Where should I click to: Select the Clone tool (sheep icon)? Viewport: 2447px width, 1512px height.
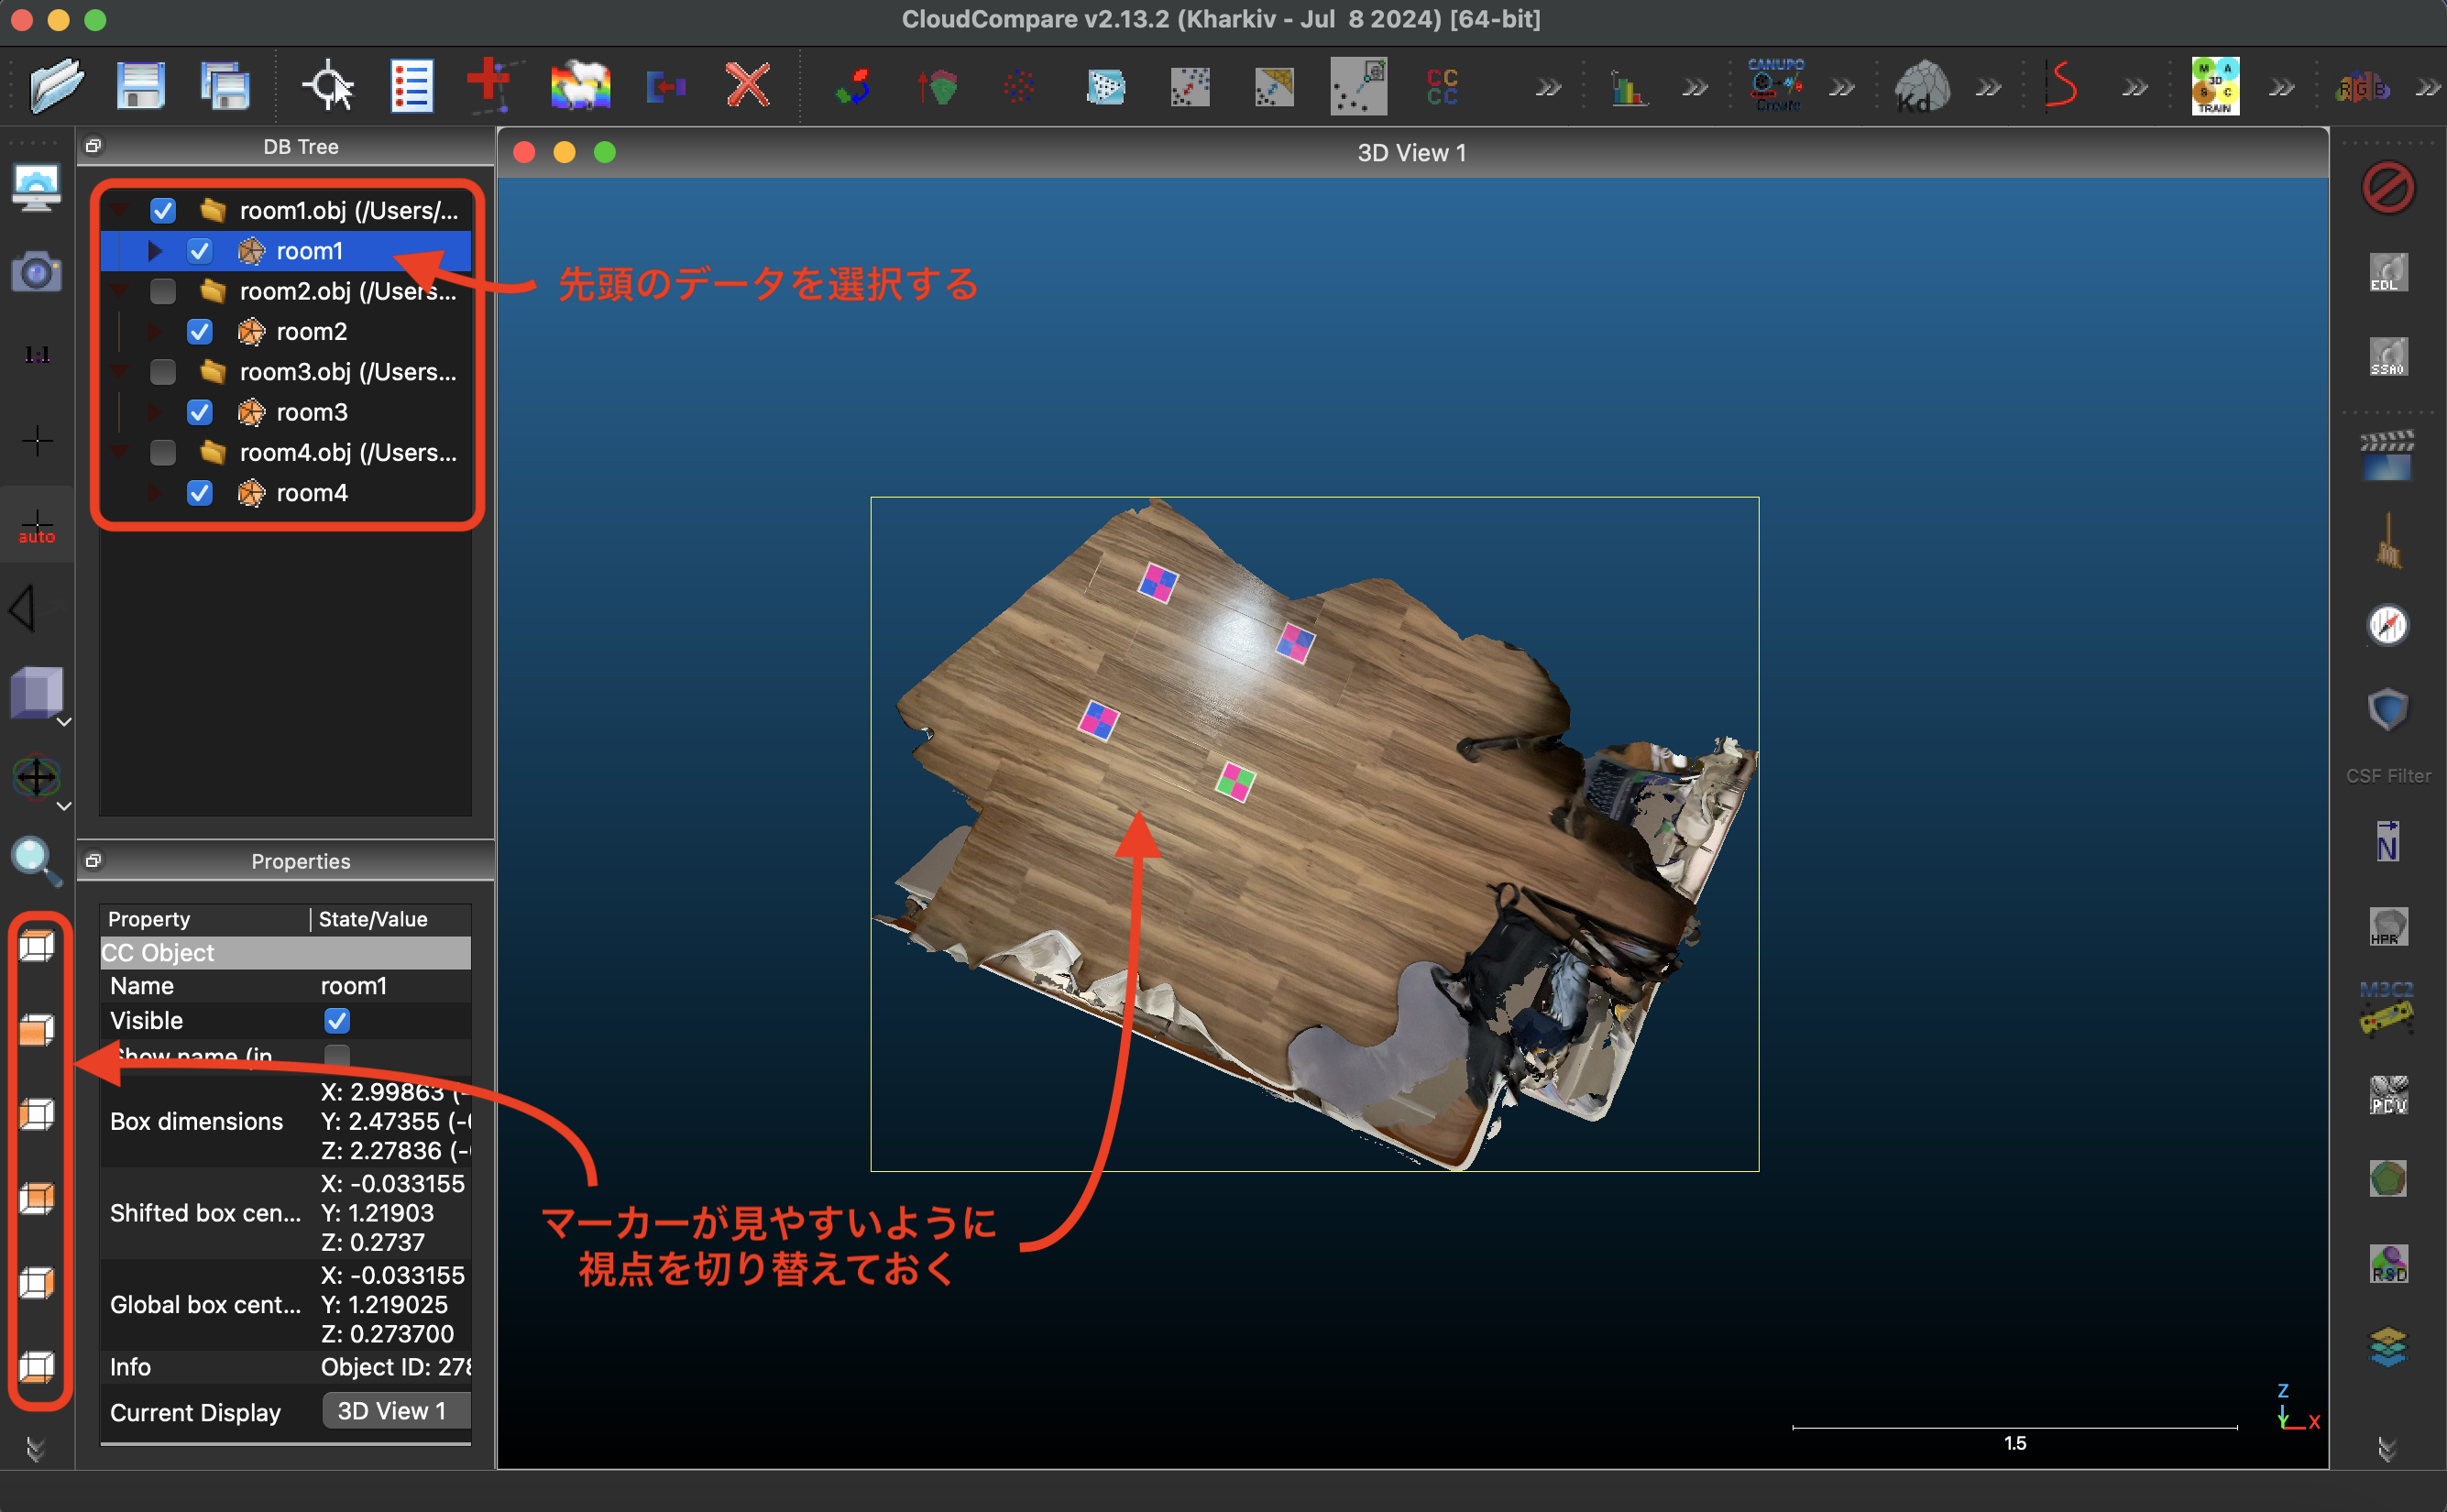578,85
